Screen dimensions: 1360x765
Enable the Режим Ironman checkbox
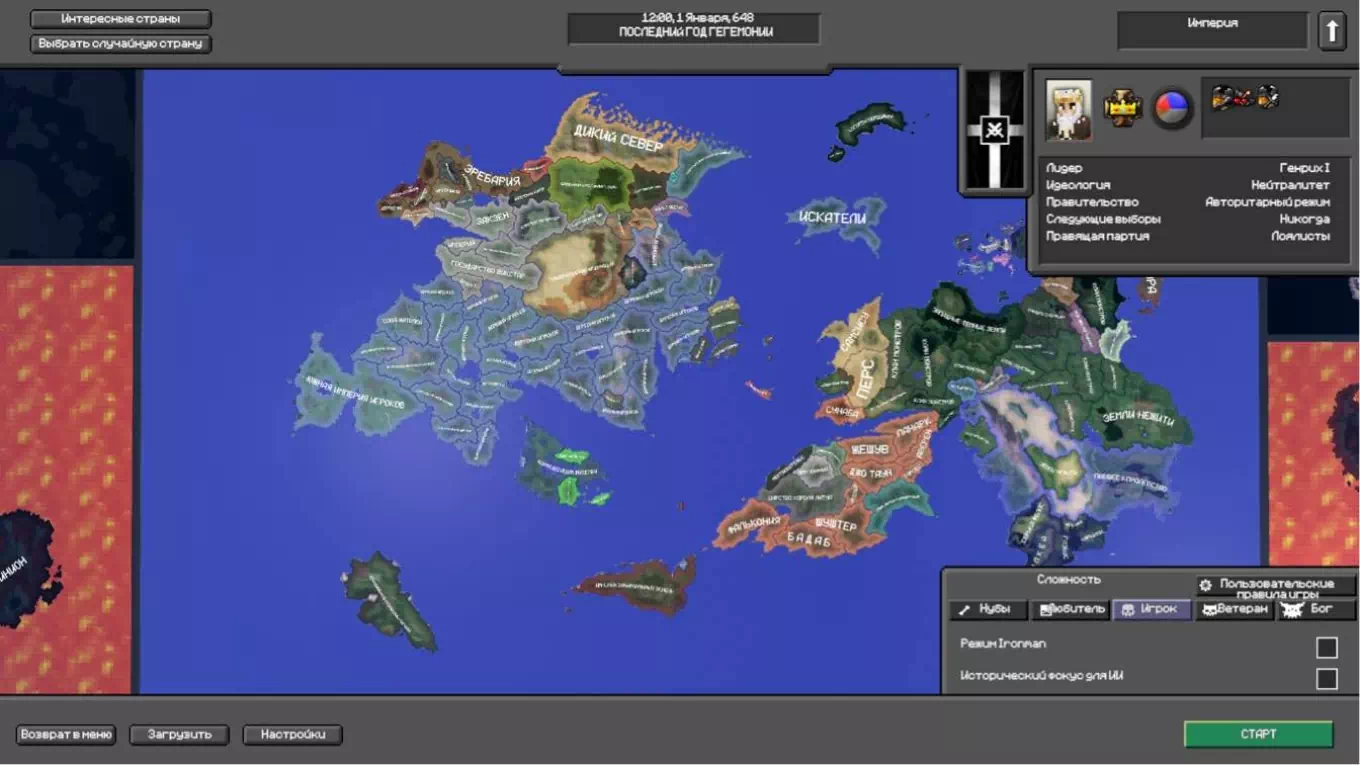[x=1326, y=647]
